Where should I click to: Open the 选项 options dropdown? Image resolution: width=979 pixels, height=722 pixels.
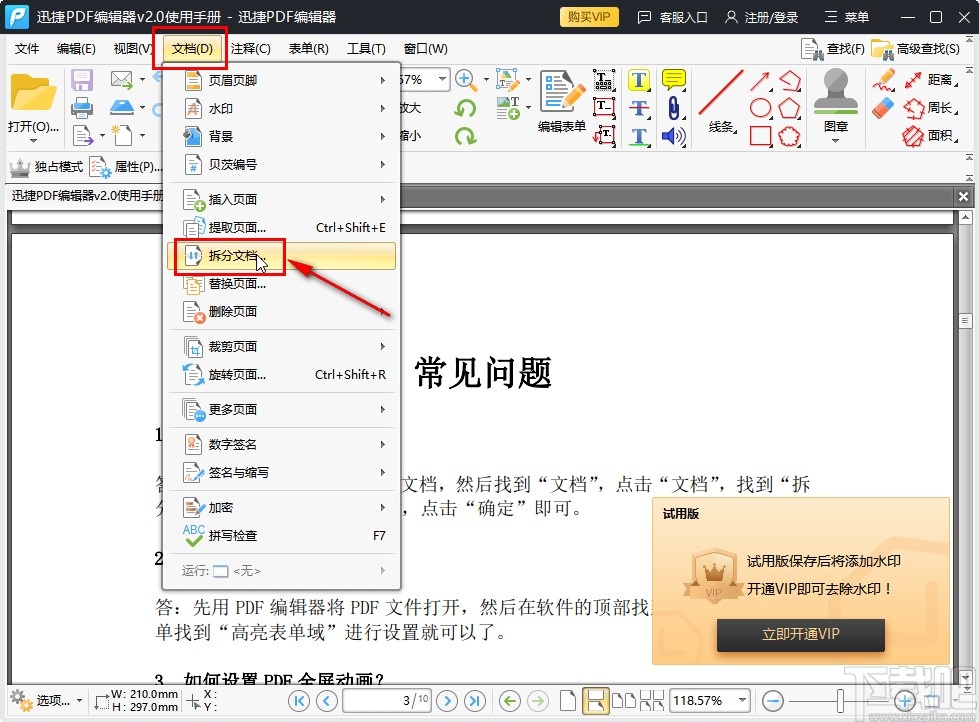[47, 701]
